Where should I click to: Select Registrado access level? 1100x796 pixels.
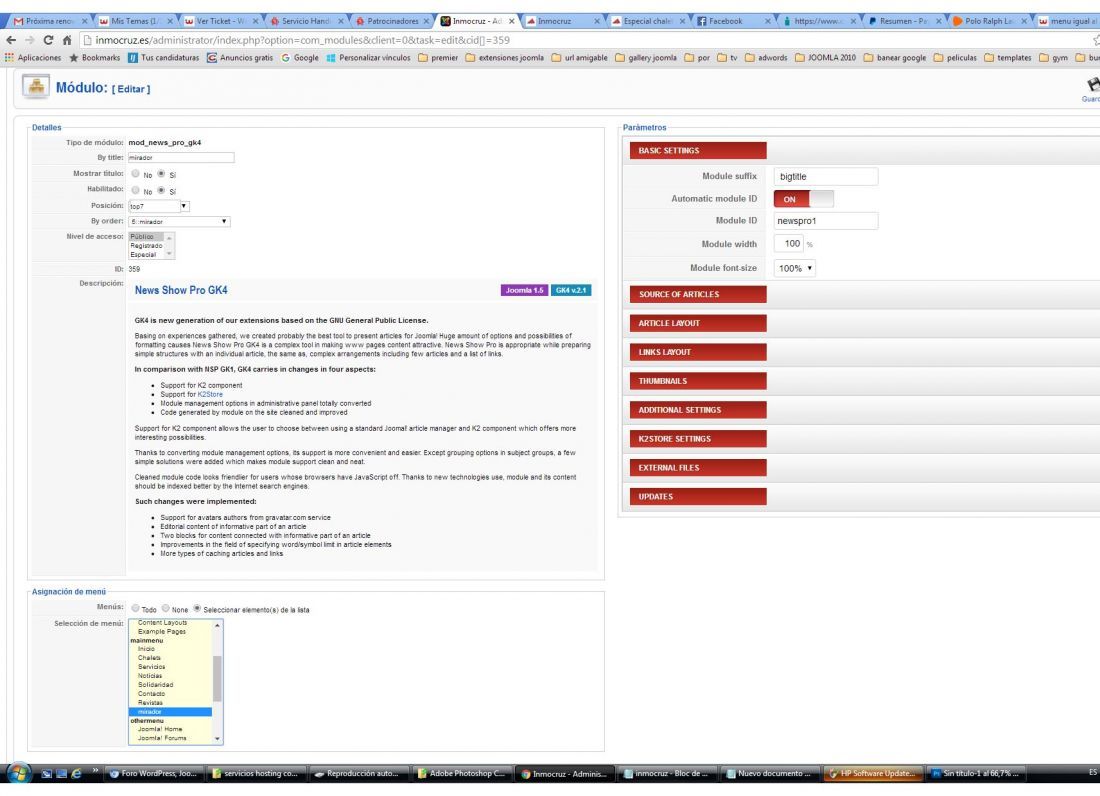[146, 245]
